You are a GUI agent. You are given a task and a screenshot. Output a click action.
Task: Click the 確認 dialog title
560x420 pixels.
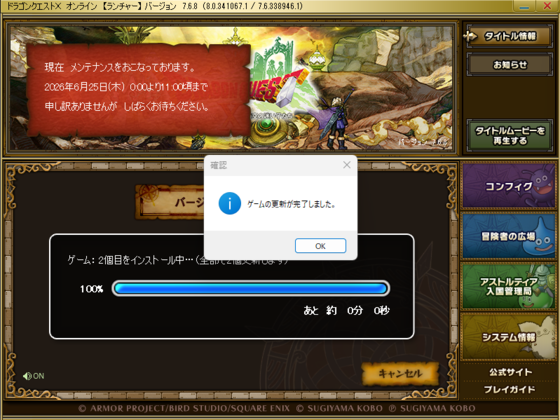point(218,165)
